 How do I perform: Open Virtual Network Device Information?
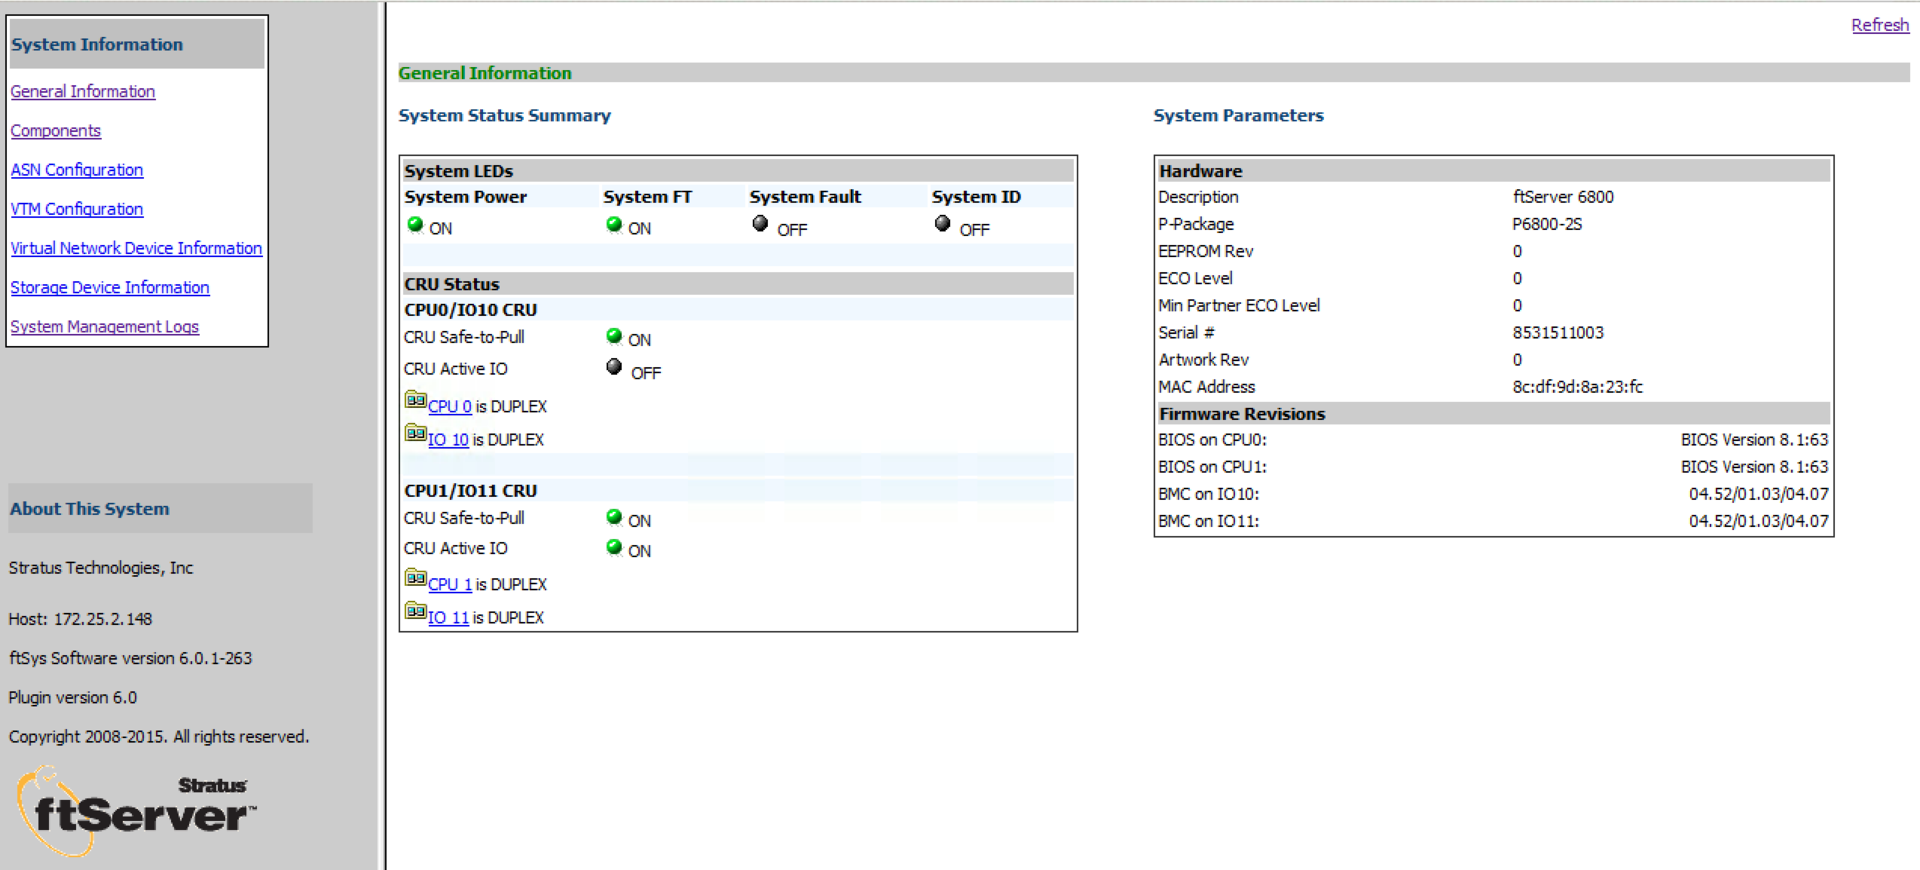click(136, 248)
